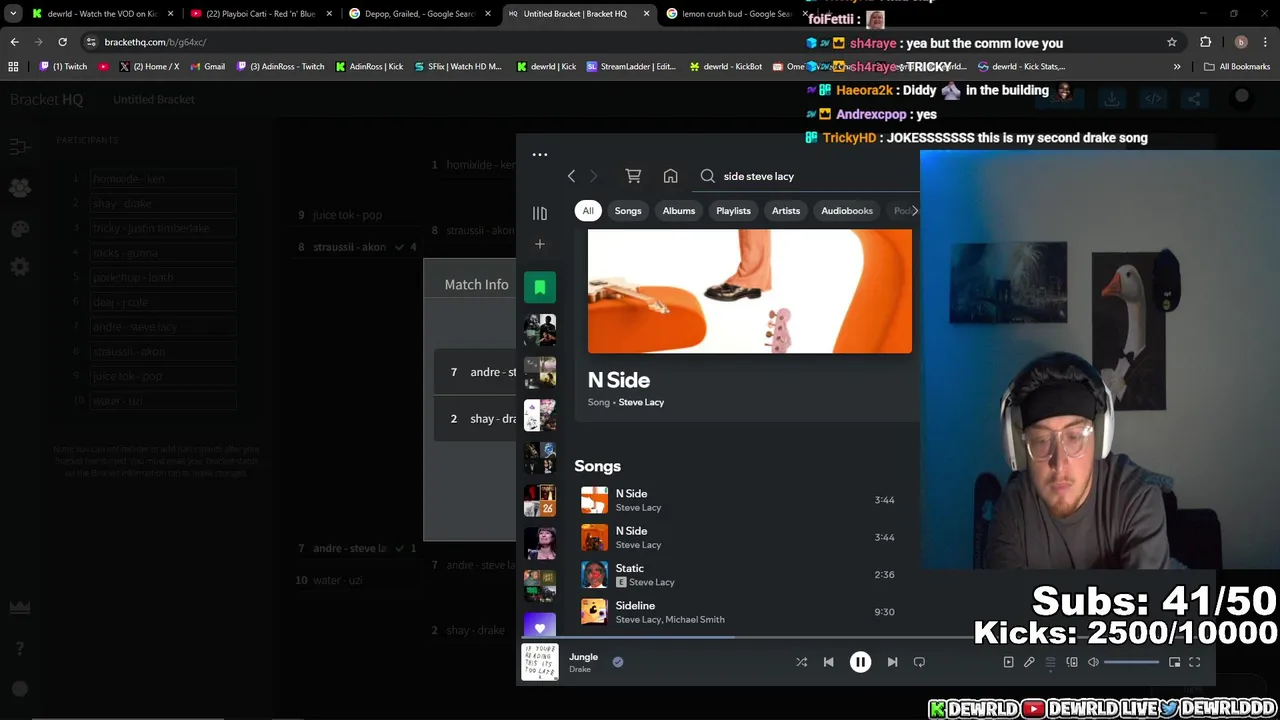This screenshot has height=720, width=1280.
Task: Go back in the music app
Action: click(x=571, y=176)
